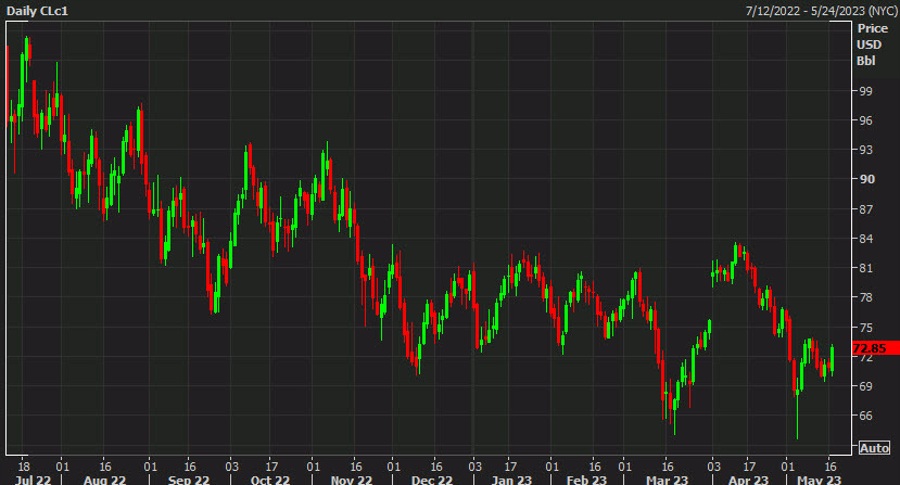Screen dimensions: 900x485
Task: Click the Feb 23 month label
Action: 587,479
